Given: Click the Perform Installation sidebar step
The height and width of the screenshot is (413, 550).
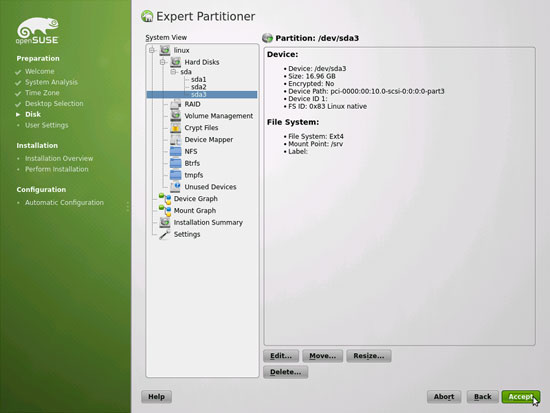Looking at the screenshot, I should (x=56, y=169).
